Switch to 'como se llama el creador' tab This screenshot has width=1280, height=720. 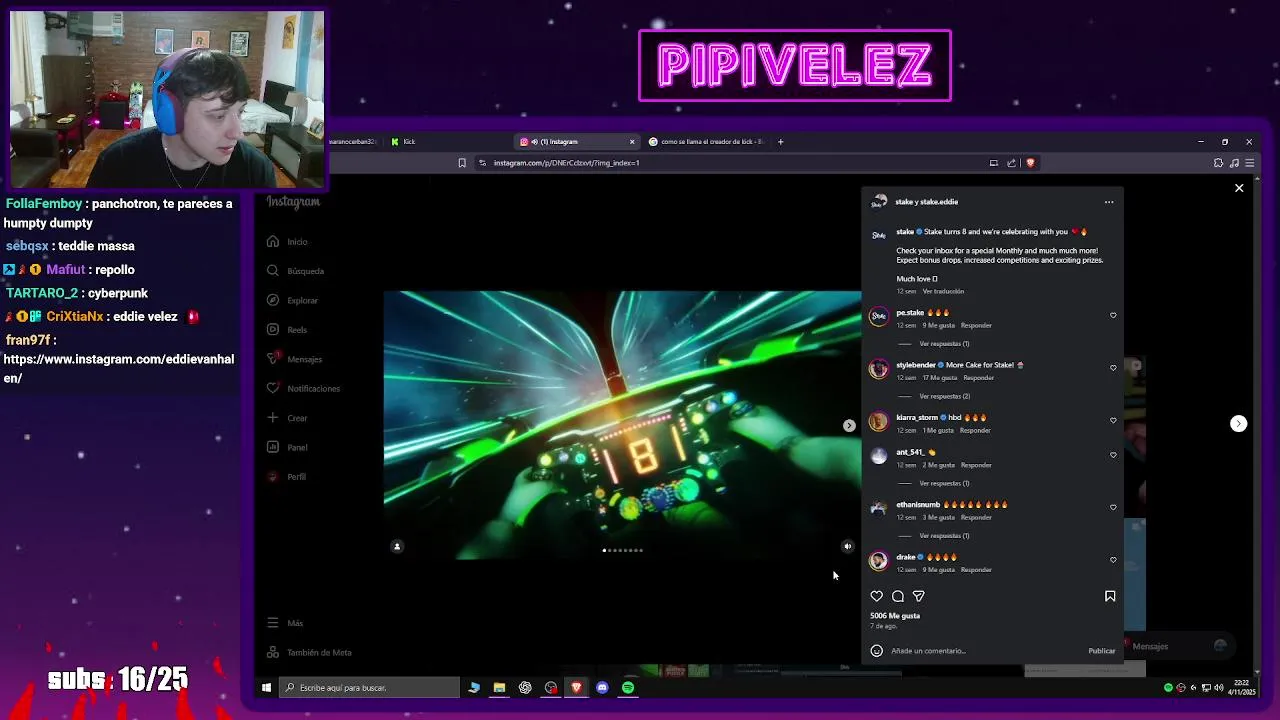pos(706,142)
